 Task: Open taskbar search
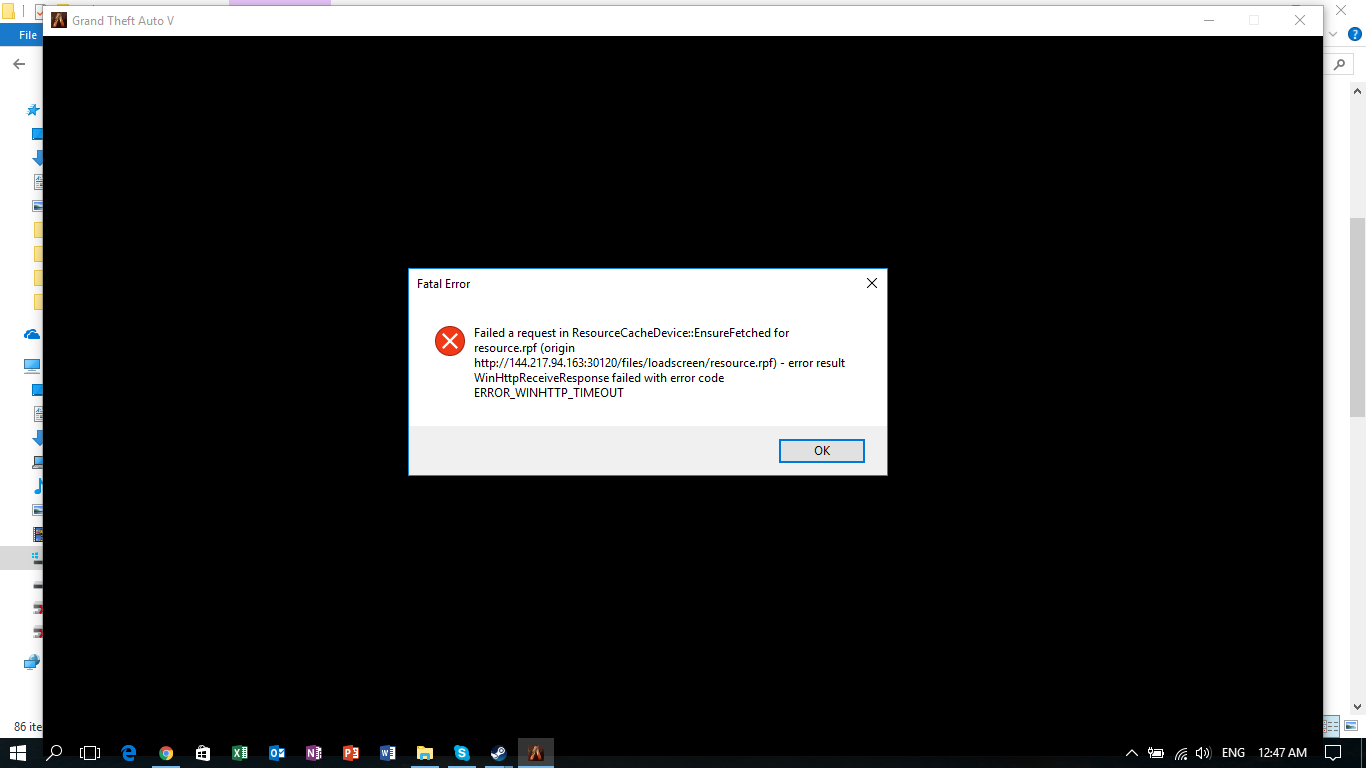pos(55,753)
